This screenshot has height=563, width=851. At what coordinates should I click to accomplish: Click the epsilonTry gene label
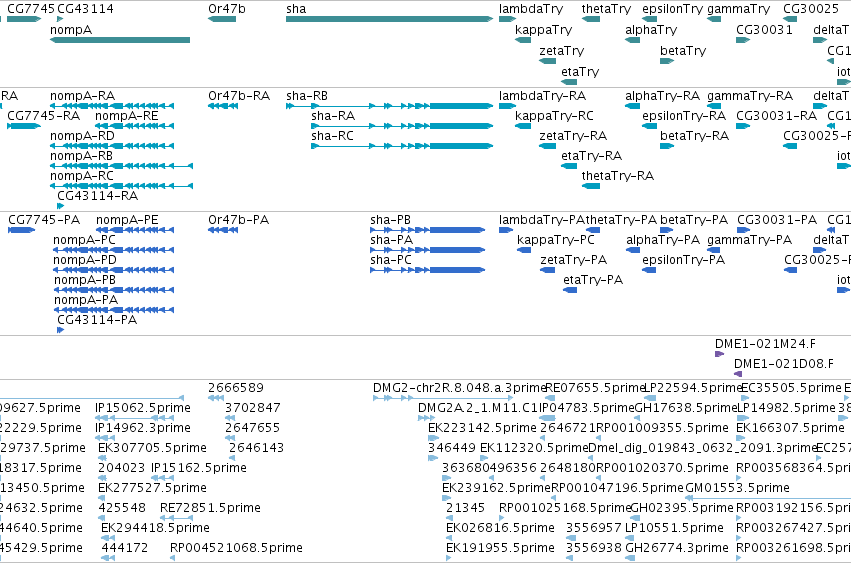tap(672, 9)
